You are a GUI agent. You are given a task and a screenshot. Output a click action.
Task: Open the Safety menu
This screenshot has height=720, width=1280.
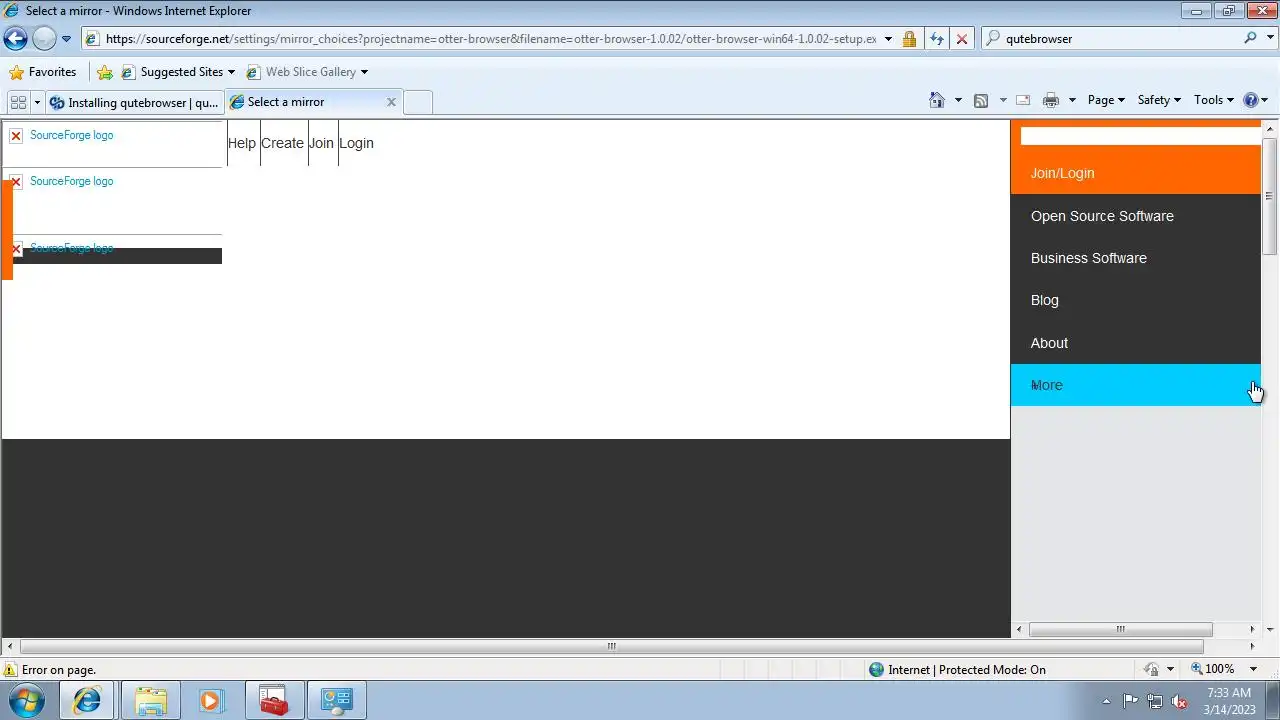click(1159, 100)
